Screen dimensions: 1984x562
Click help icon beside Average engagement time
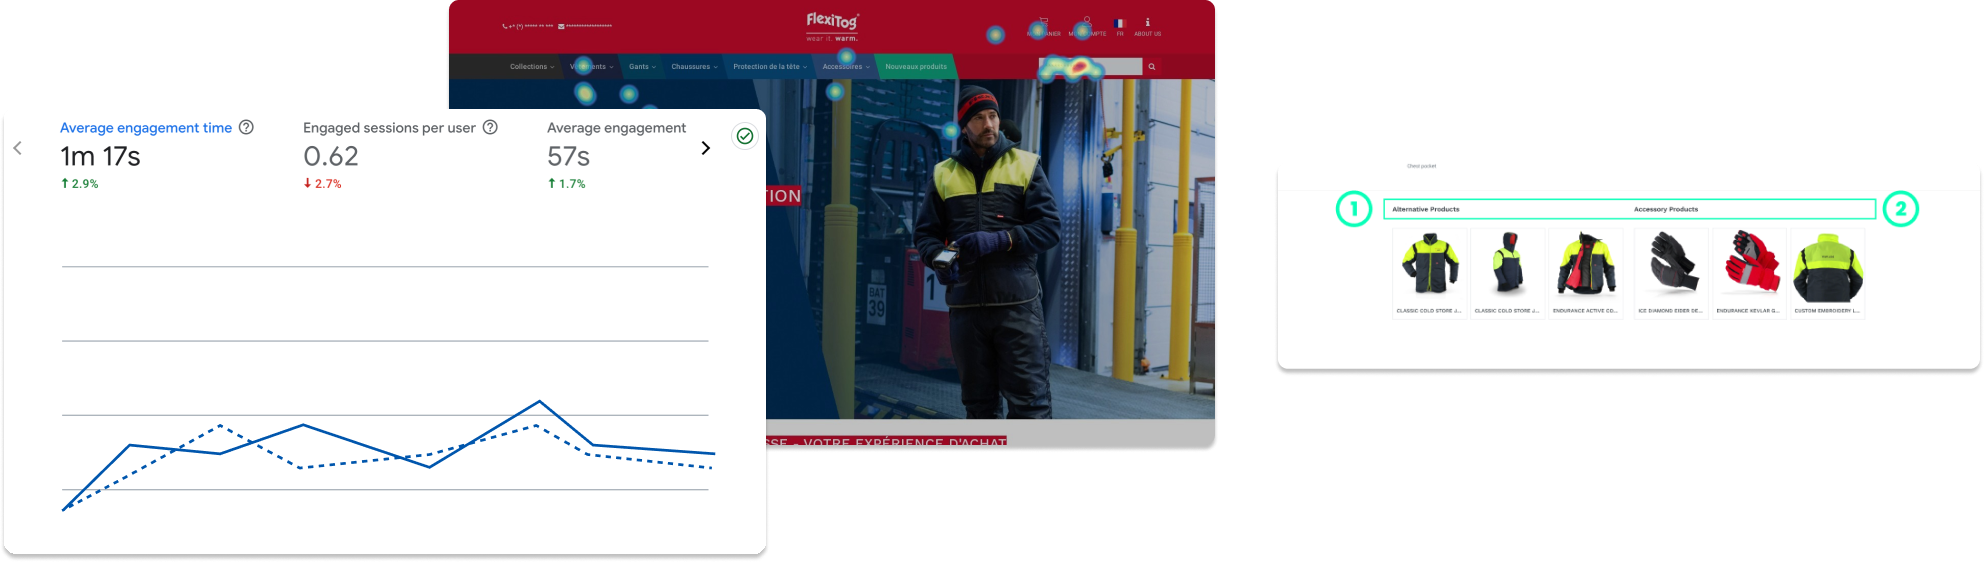click(x=246, y=127)
